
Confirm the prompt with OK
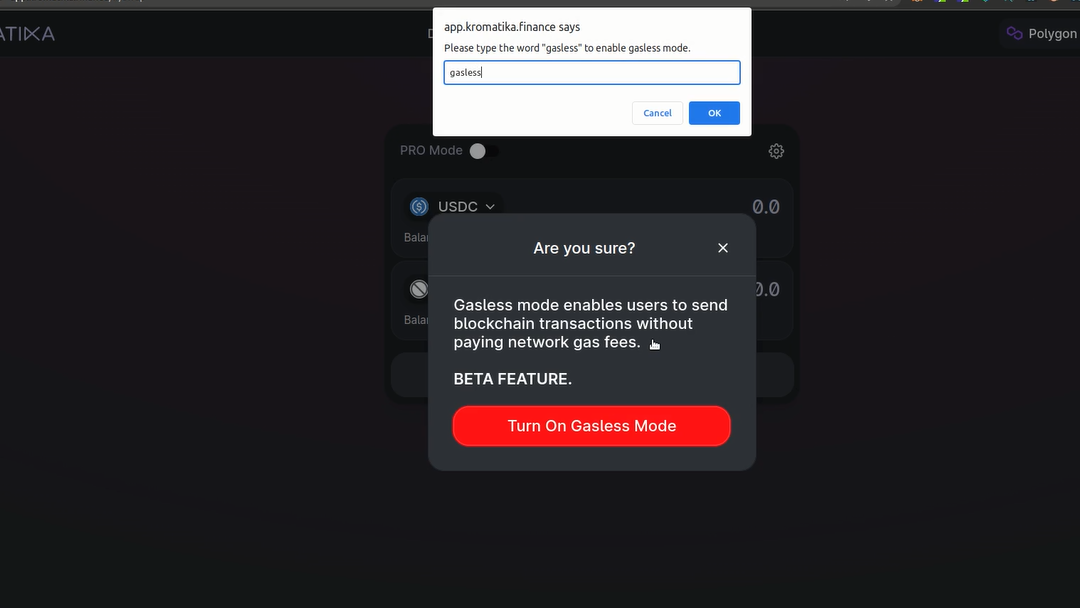point(714,113)
